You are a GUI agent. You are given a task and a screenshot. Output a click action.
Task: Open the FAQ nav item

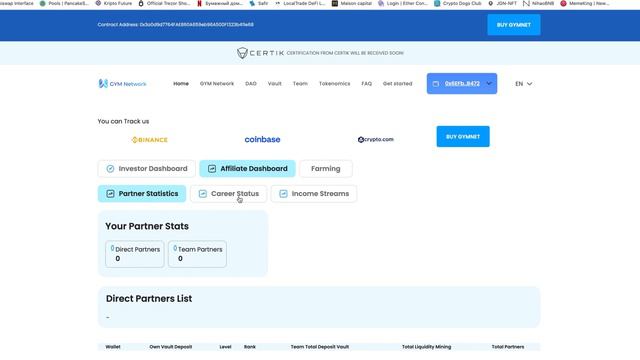click(x=367, y=84)
